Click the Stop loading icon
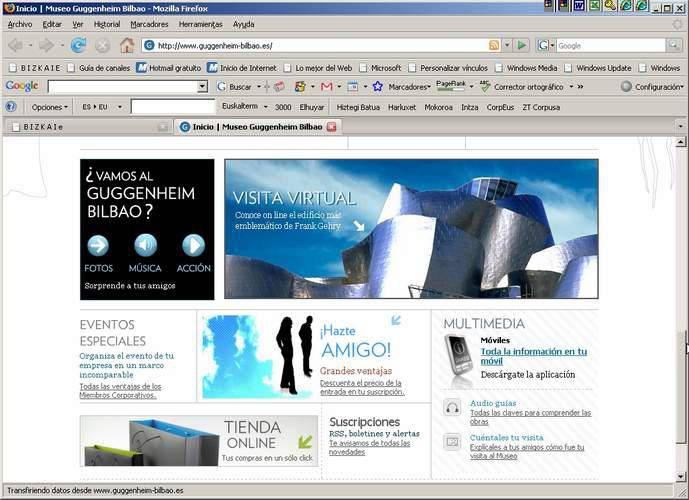Screen dimensions: 689x500 tap(102, 46)
